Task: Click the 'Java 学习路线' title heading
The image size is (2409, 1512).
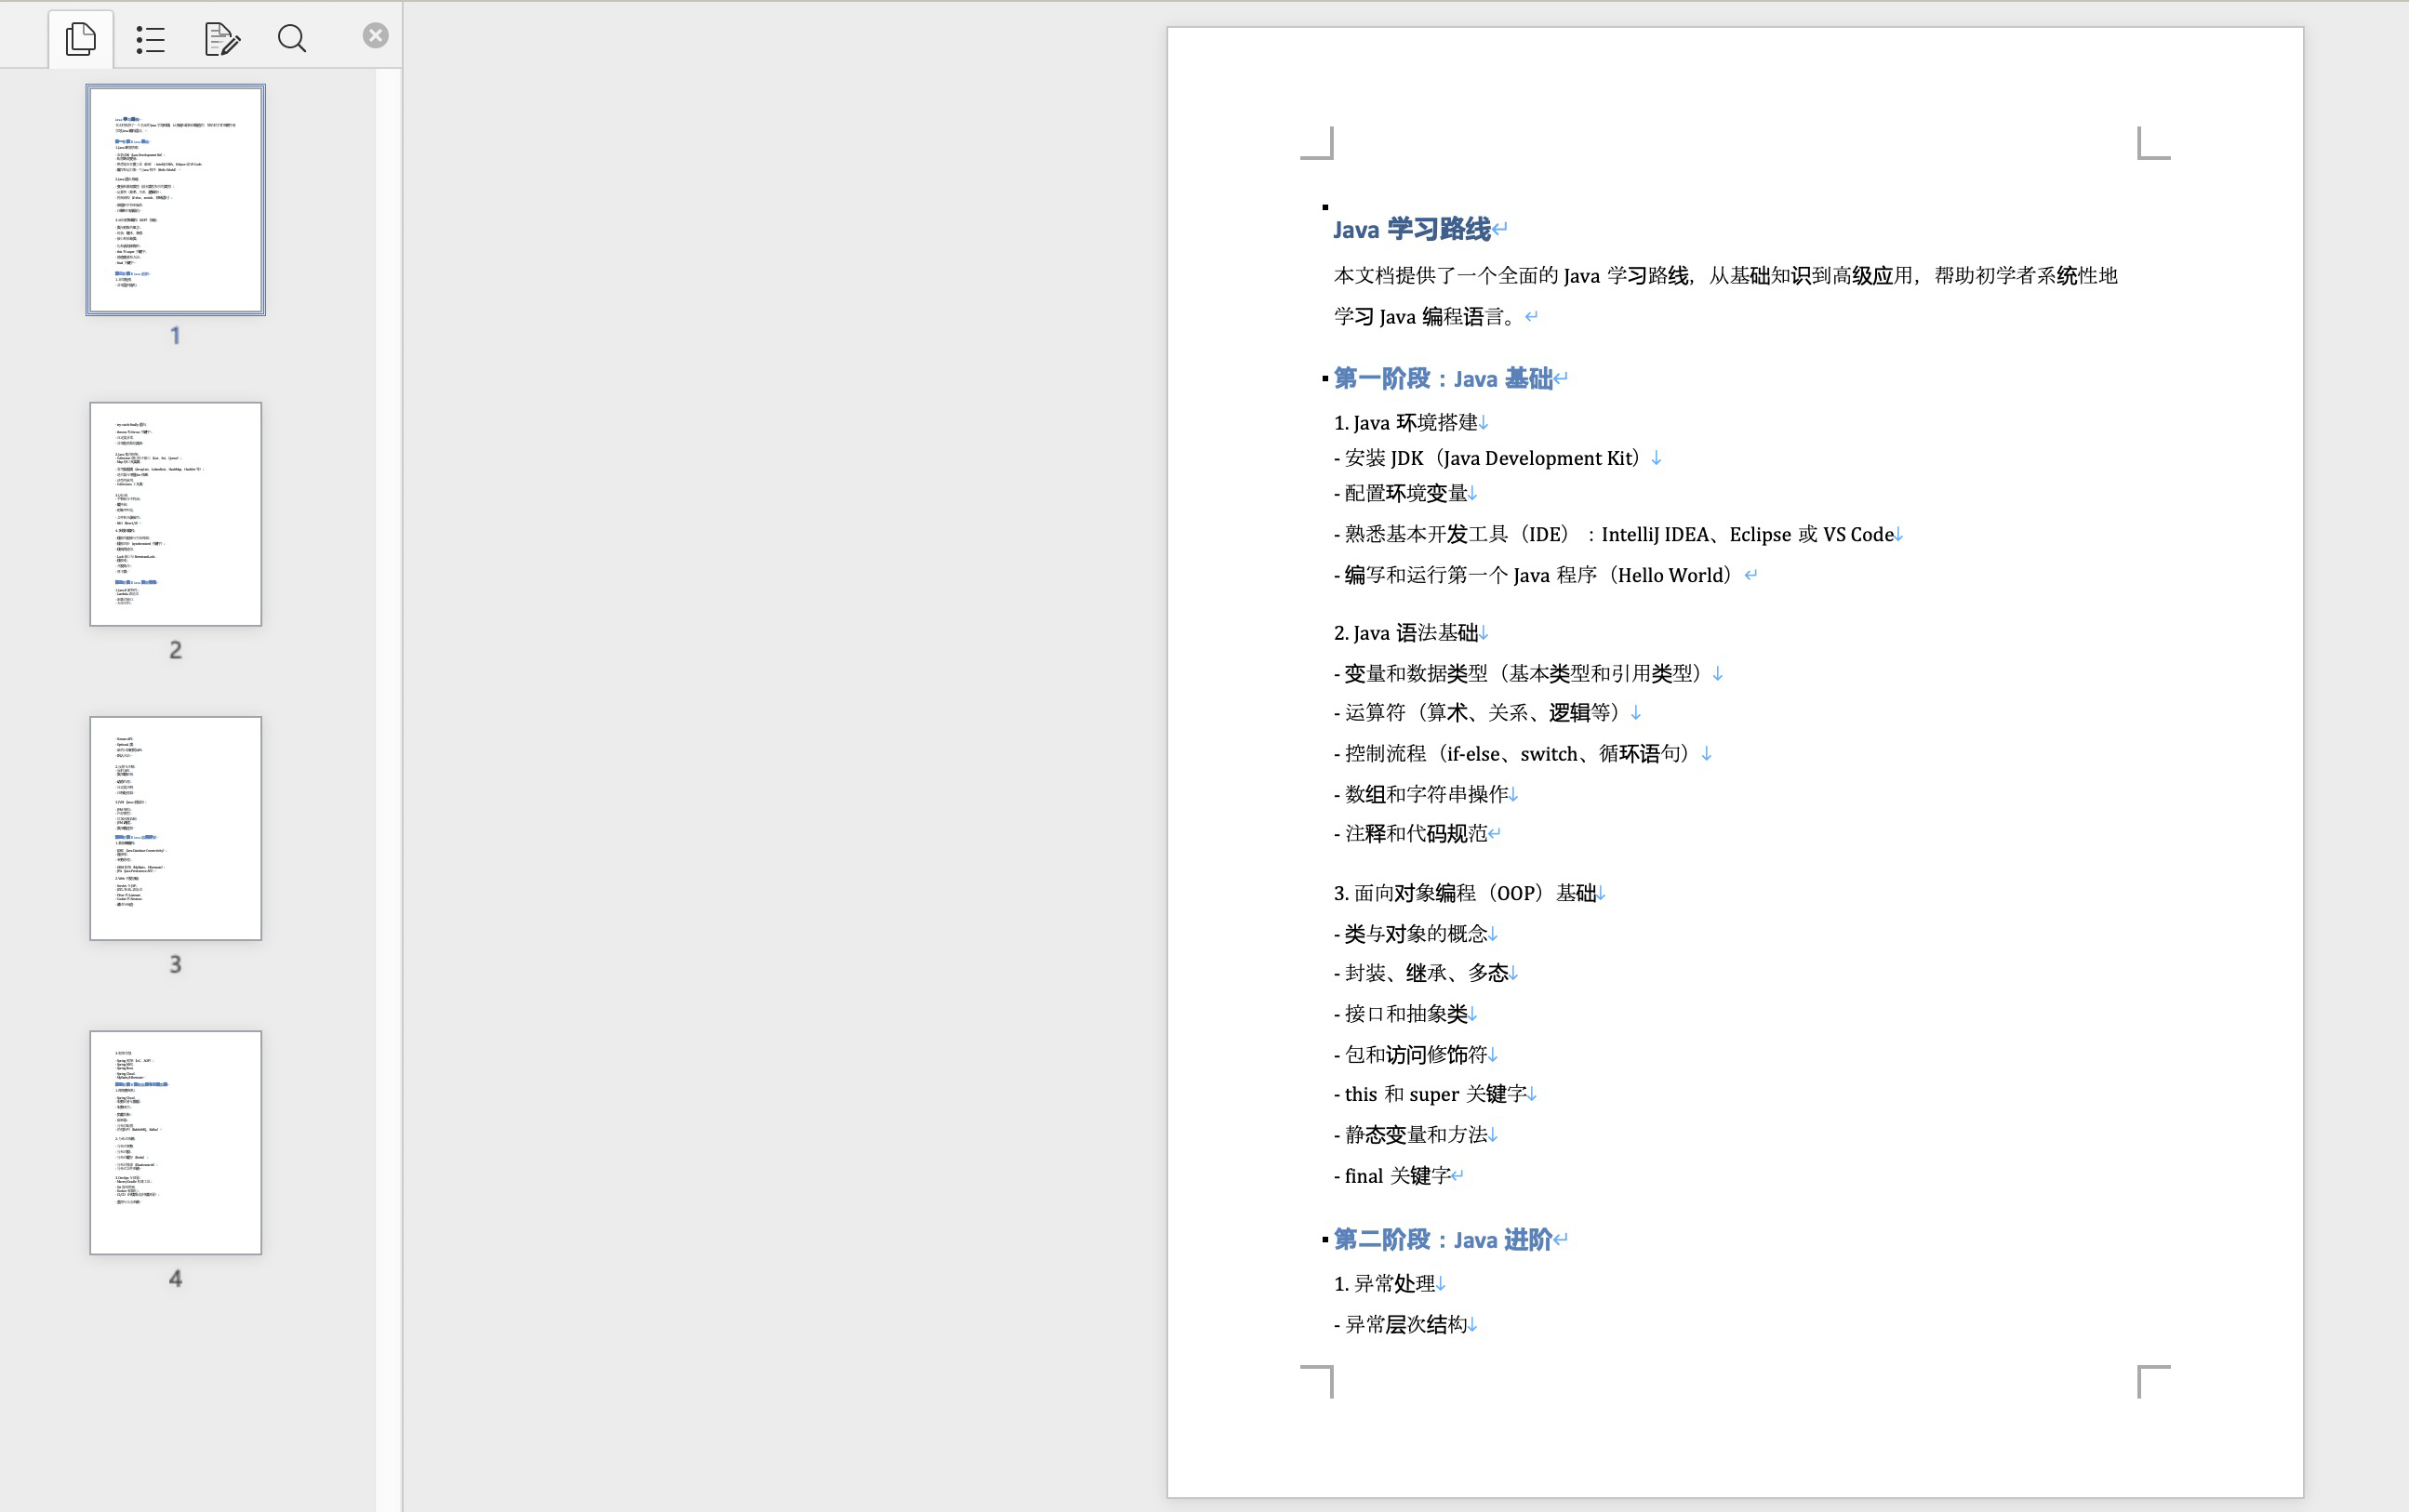Action: tap(1411, 229)
